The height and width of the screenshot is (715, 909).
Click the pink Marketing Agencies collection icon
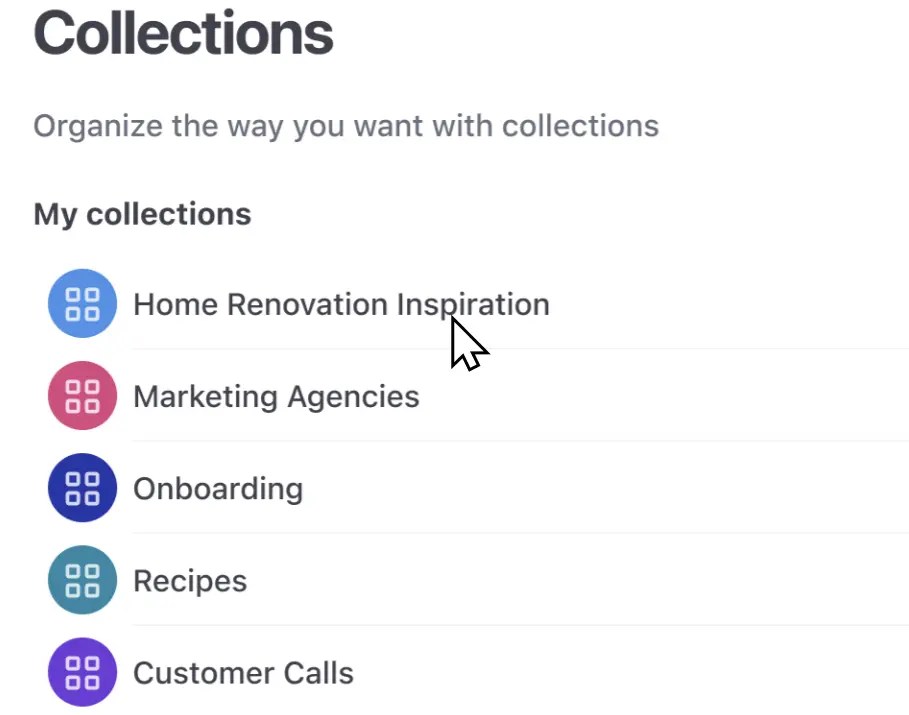pyautogui.click(x=83, y=396)
